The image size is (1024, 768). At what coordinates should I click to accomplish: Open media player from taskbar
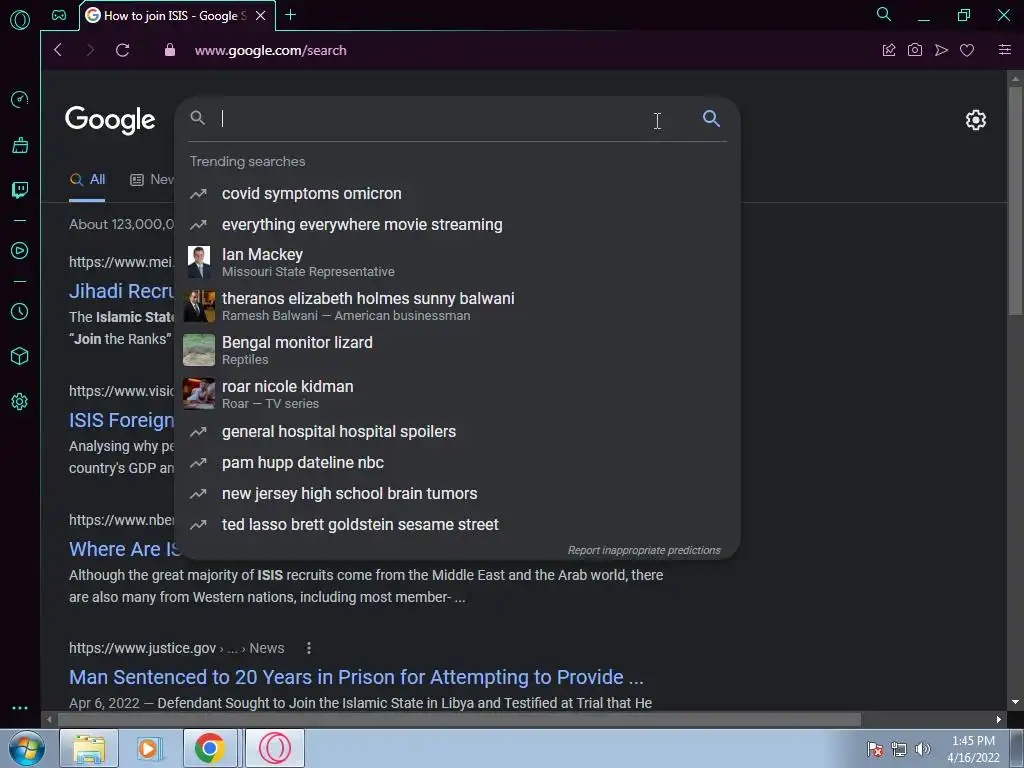click(150, 748)
